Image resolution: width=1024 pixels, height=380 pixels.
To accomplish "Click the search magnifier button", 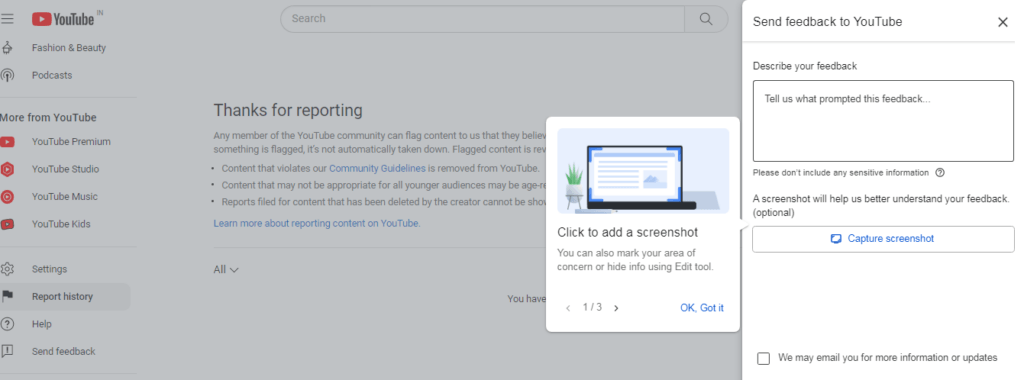I will (706, 19).
